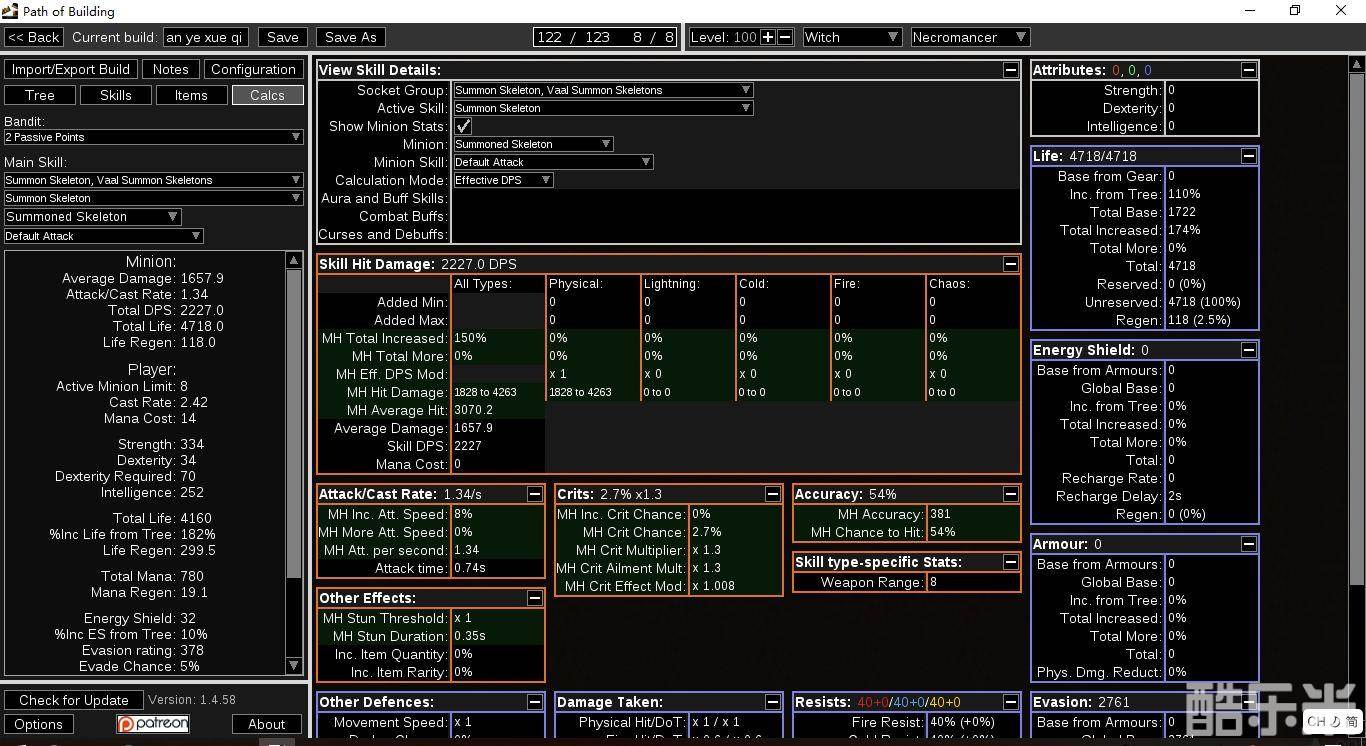Viewport: 1366px width, 746px height.
Task: Switch to the Items tab
Action: click(x=191, y=95)
